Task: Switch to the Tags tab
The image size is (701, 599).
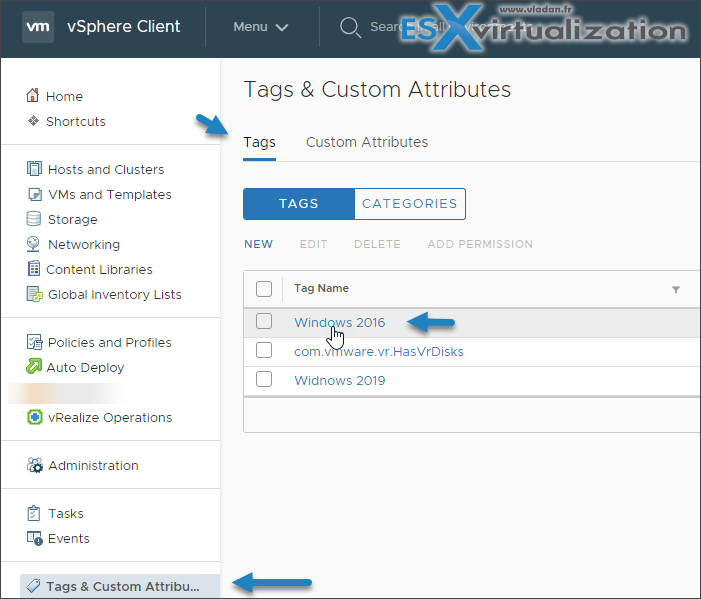Action: [x=259, y=142]
